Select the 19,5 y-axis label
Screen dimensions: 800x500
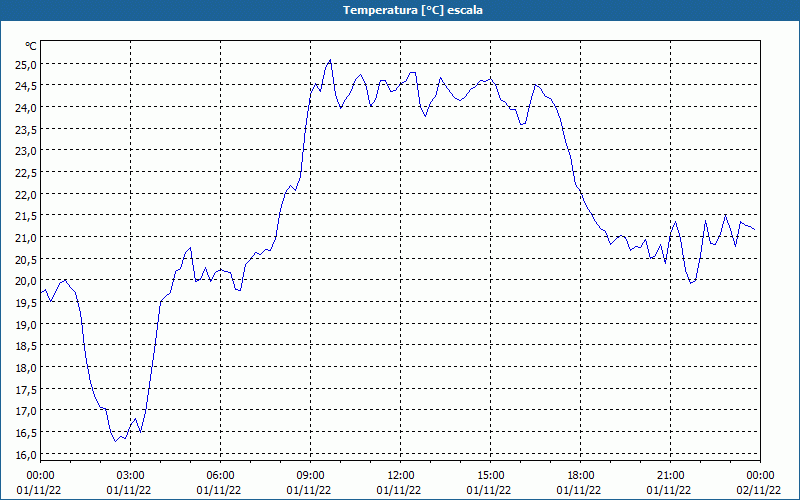pos(27,303)
